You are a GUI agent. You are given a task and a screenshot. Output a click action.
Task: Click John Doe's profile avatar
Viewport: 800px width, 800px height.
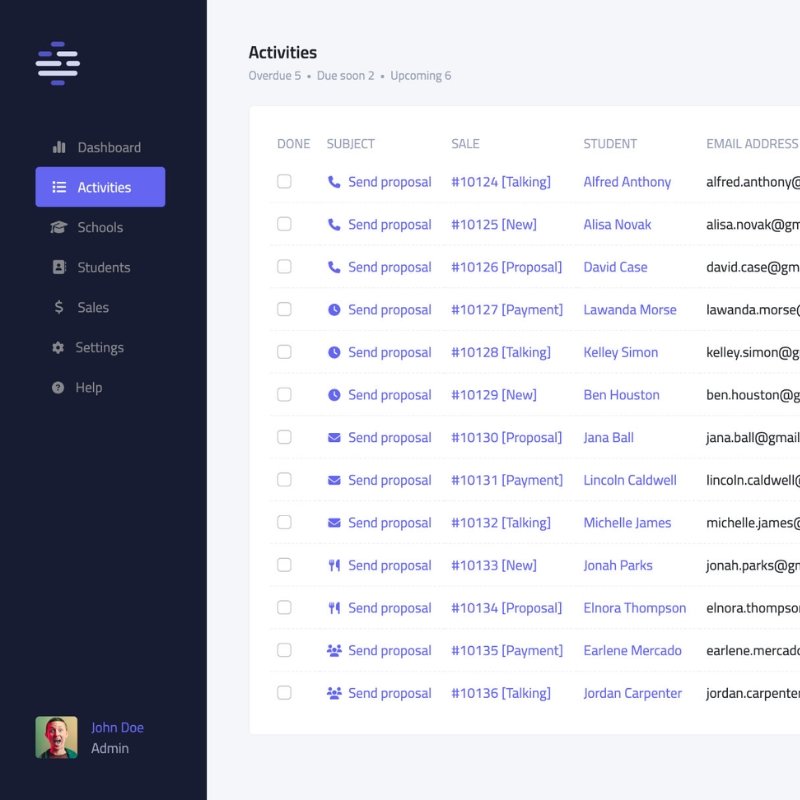(x=57, y=737)
